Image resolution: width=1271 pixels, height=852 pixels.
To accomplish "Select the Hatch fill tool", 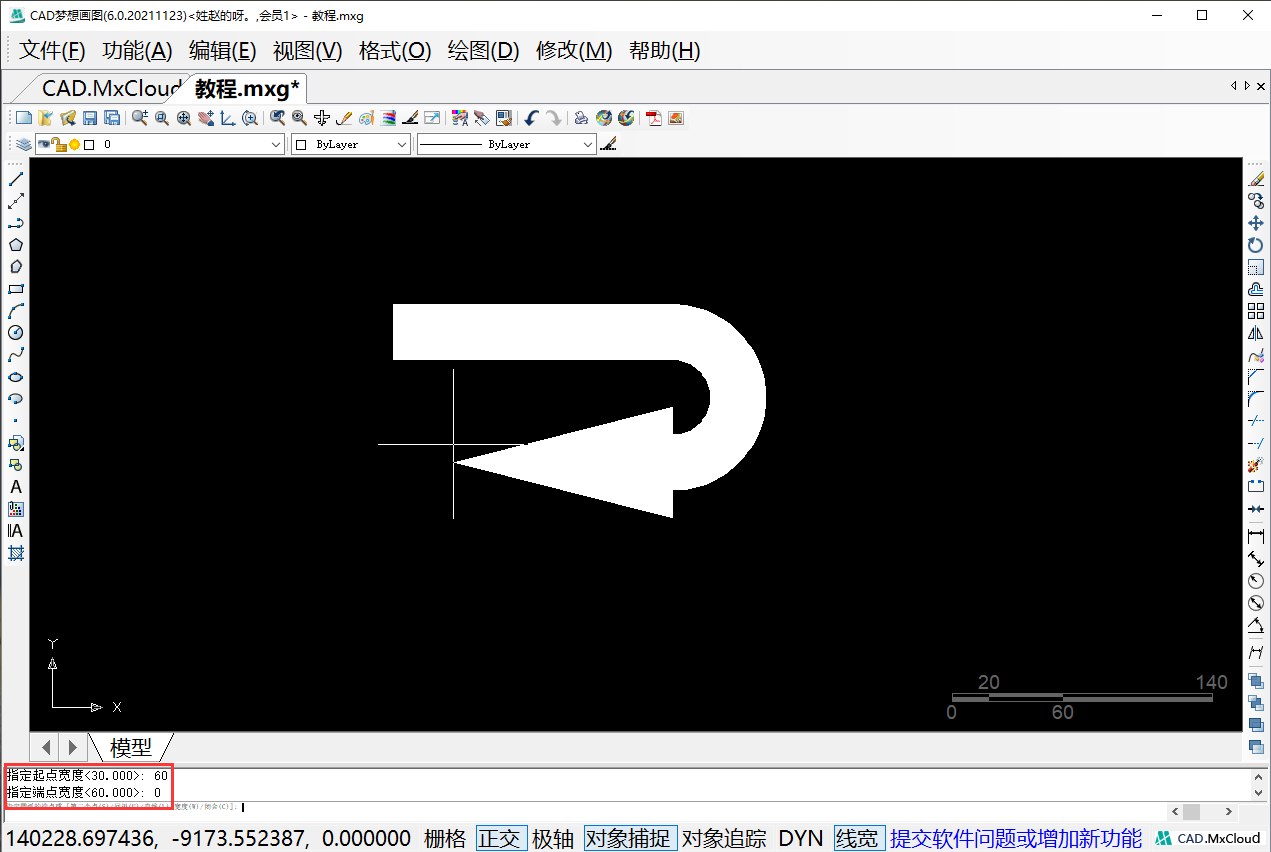I will 16,553.
